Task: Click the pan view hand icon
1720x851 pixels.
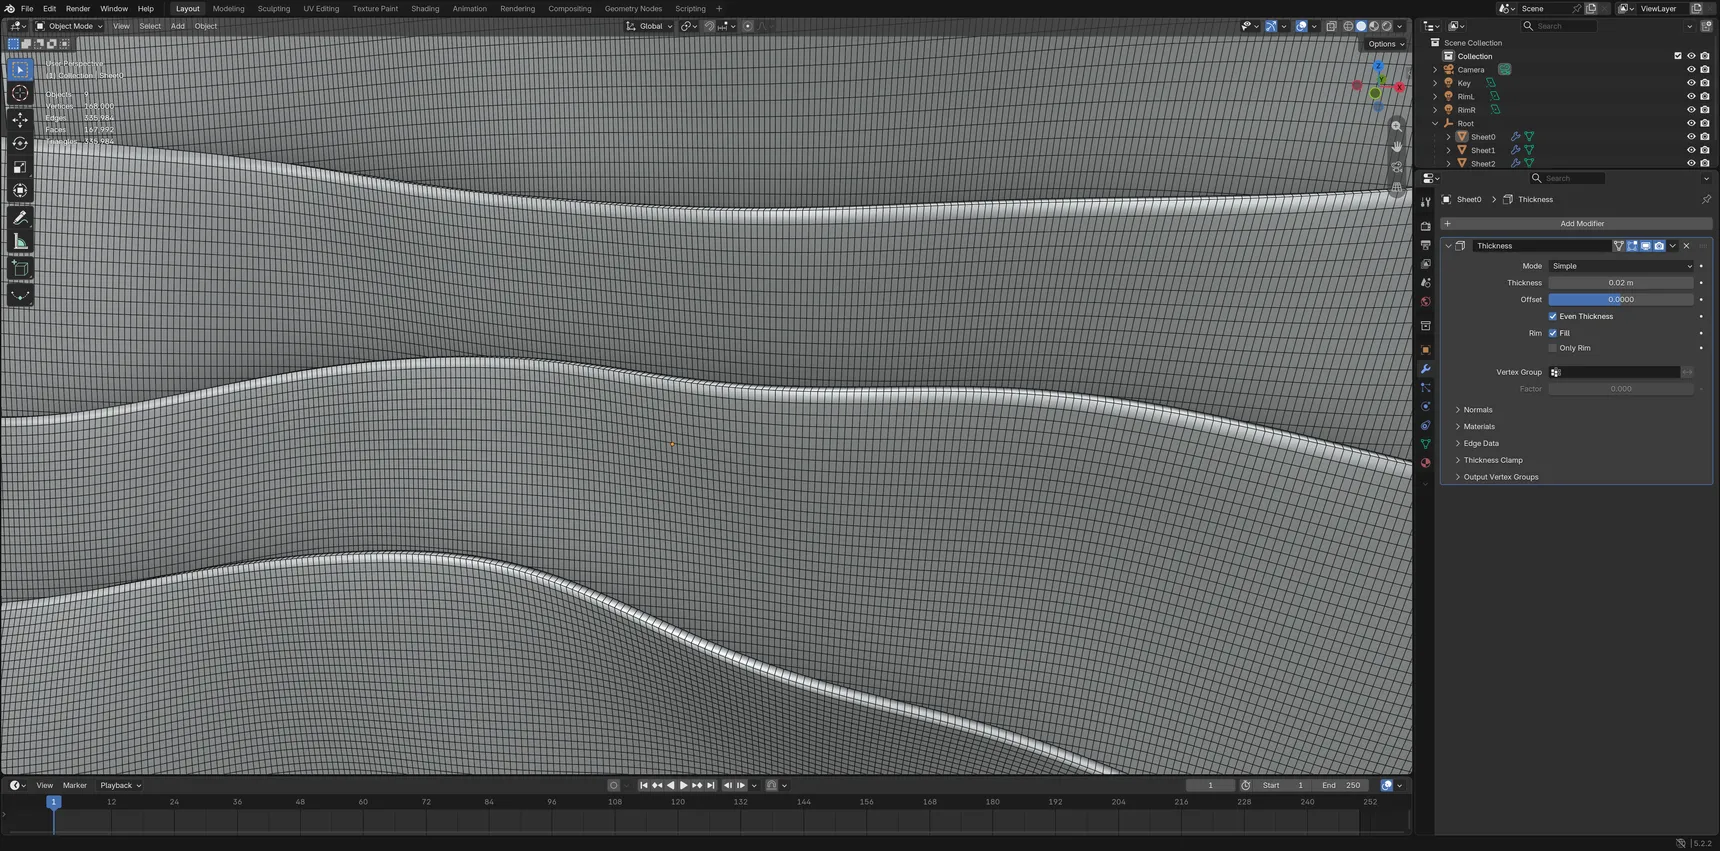Action: (x=1397, y=147)
